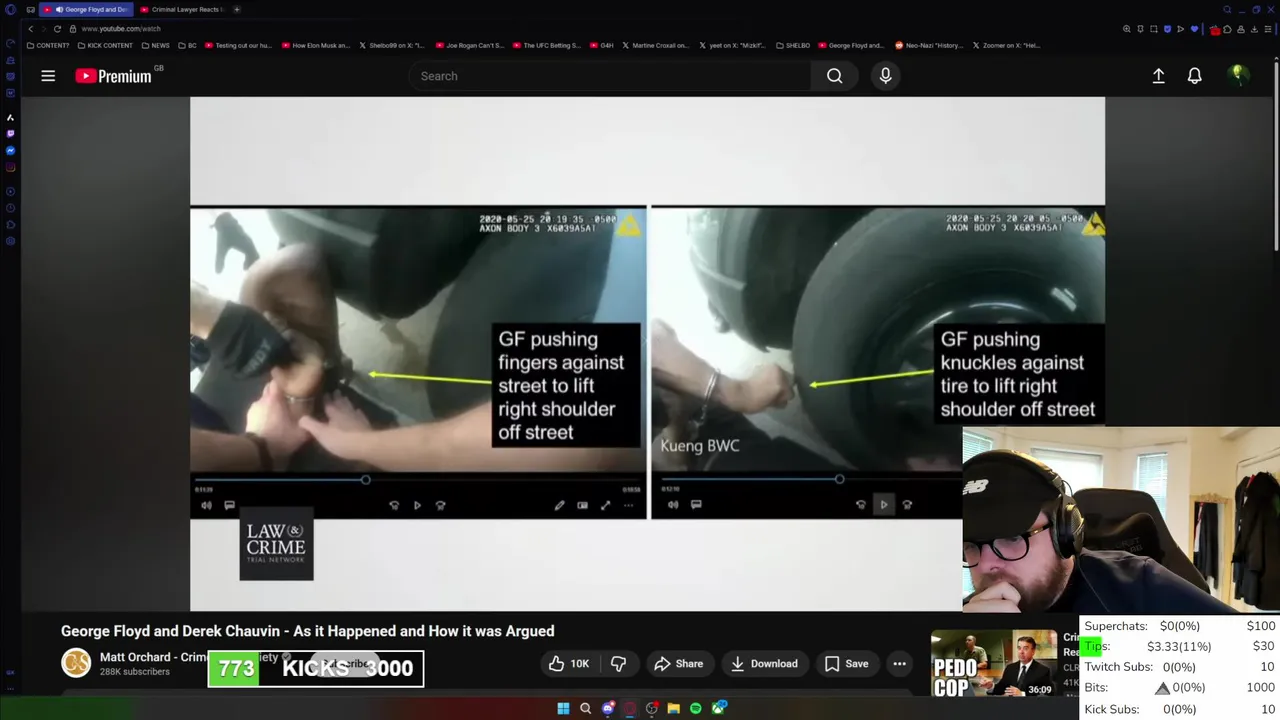Screen dimensions: 1280x720
Task: Click in the YouTube search field
Action: 610,76
